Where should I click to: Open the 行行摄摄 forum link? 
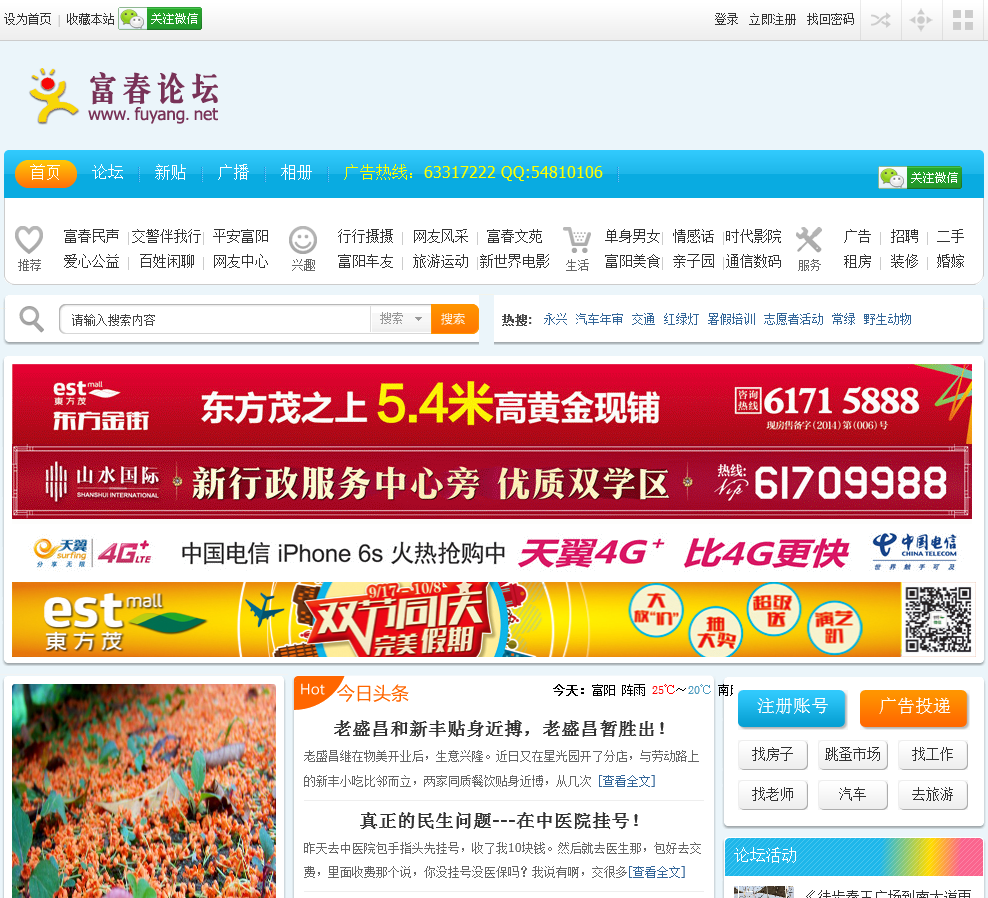(x=365, y=236)
